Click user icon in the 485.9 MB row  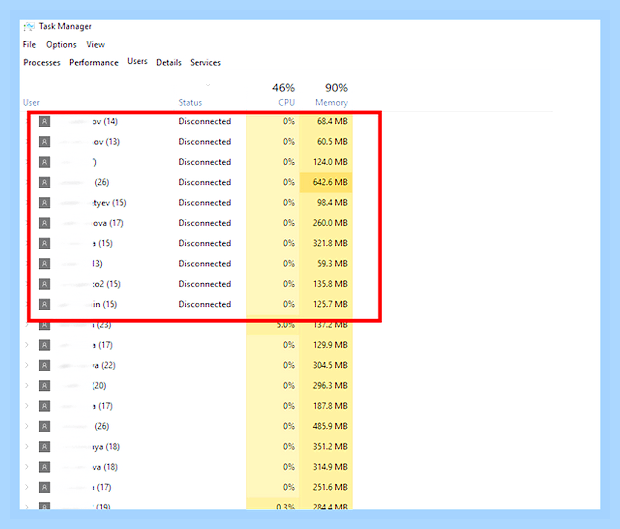coord(45,426)
